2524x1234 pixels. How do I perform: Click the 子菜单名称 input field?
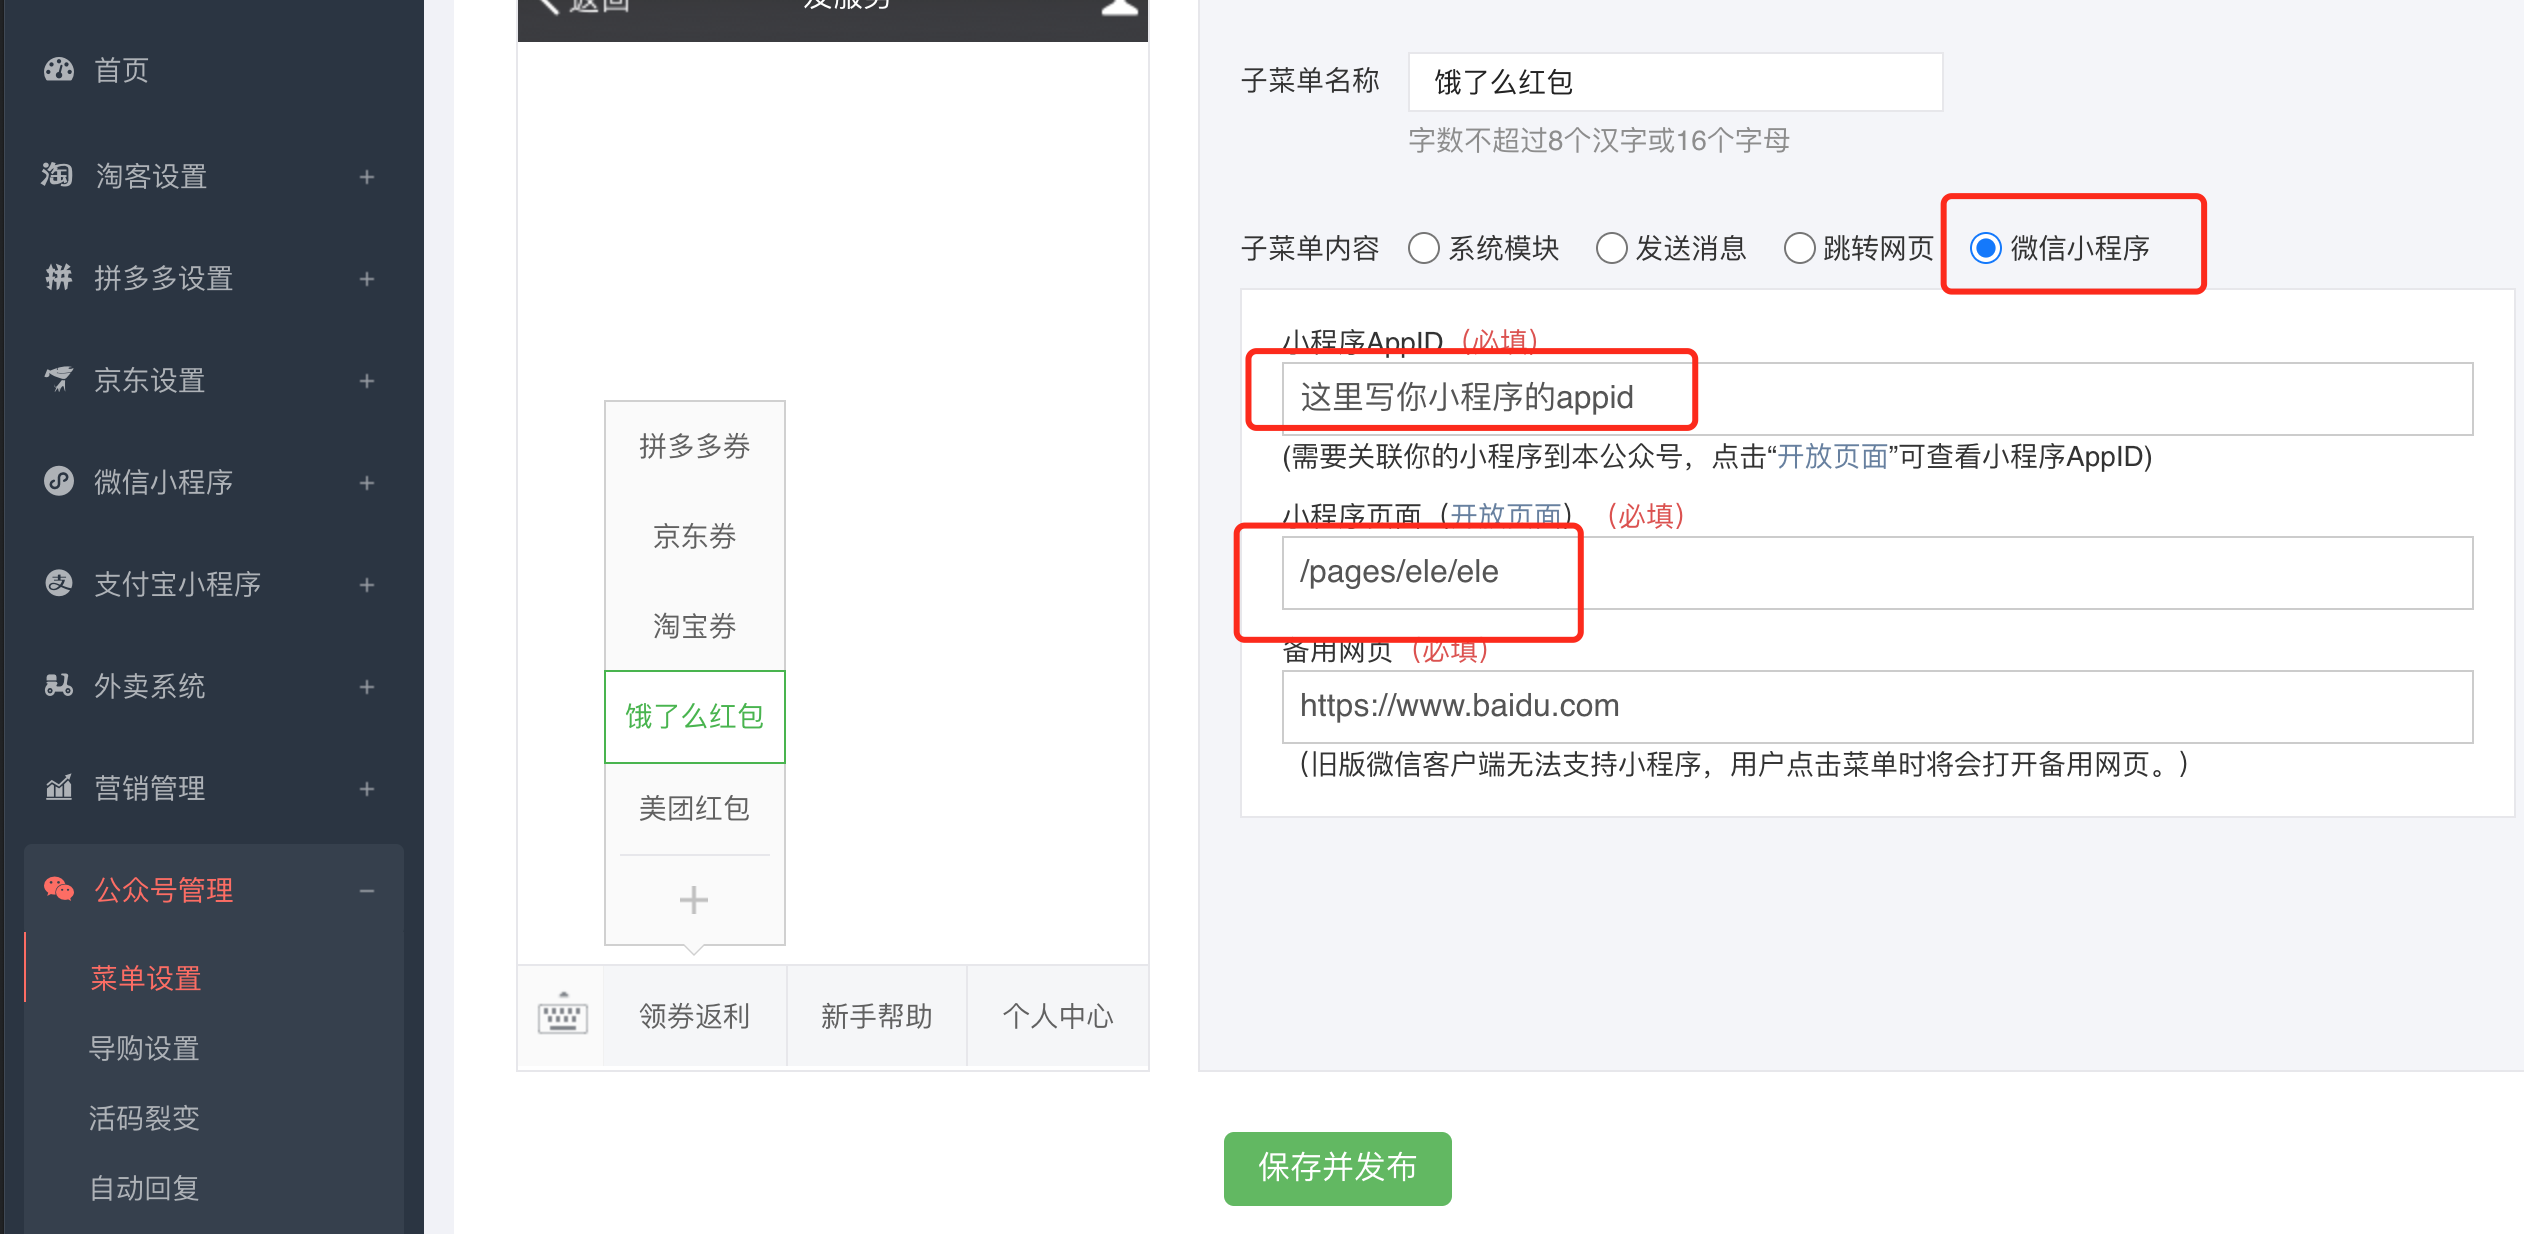coord(1675,82)
